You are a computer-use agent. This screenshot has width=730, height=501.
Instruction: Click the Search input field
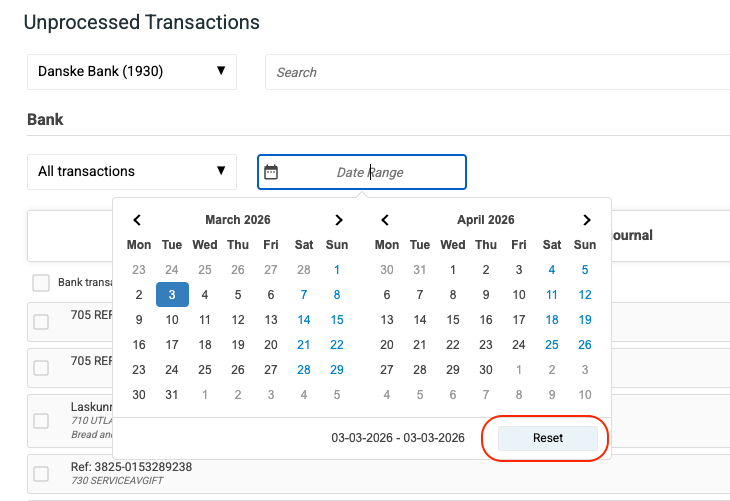tap(497, 72)
